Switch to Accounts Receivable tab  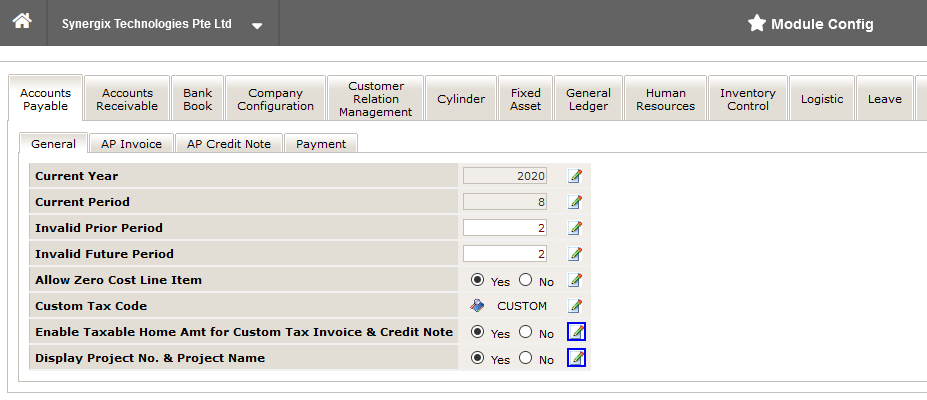point(127,99)
